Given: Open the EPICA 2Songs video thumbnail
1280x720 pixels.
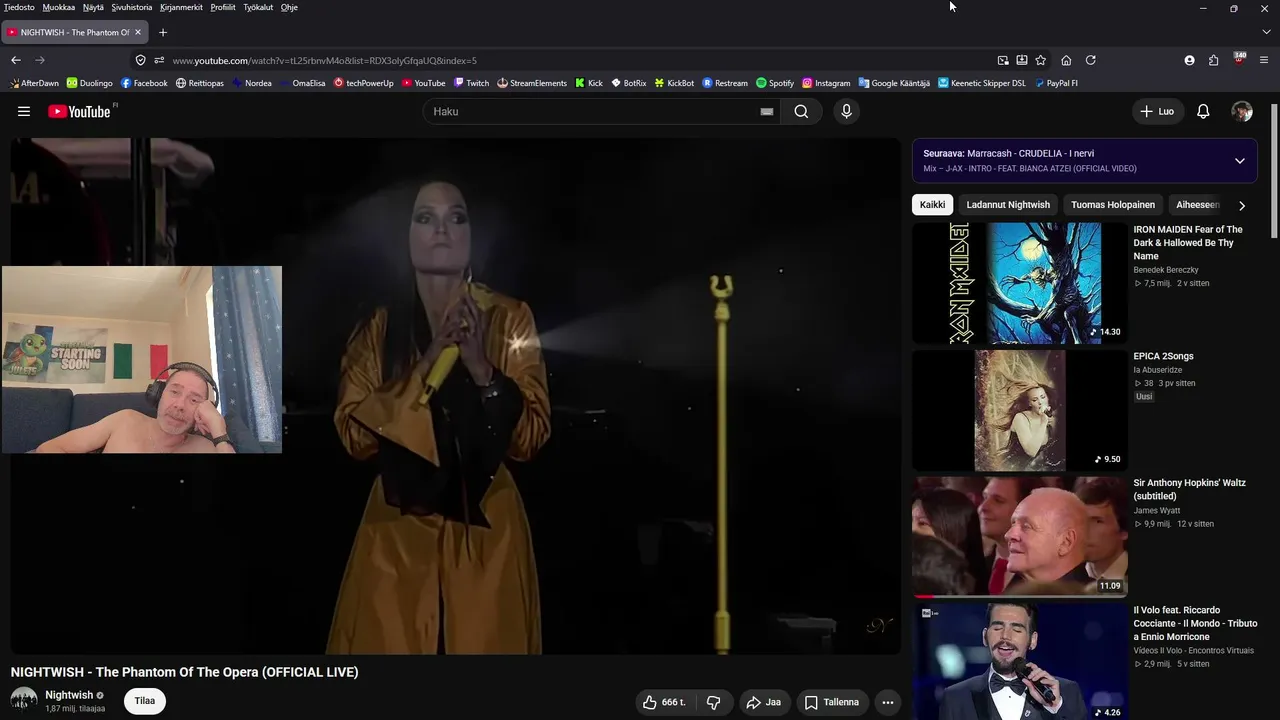Looking at the screenshot, I should [x=1020, y=410].
